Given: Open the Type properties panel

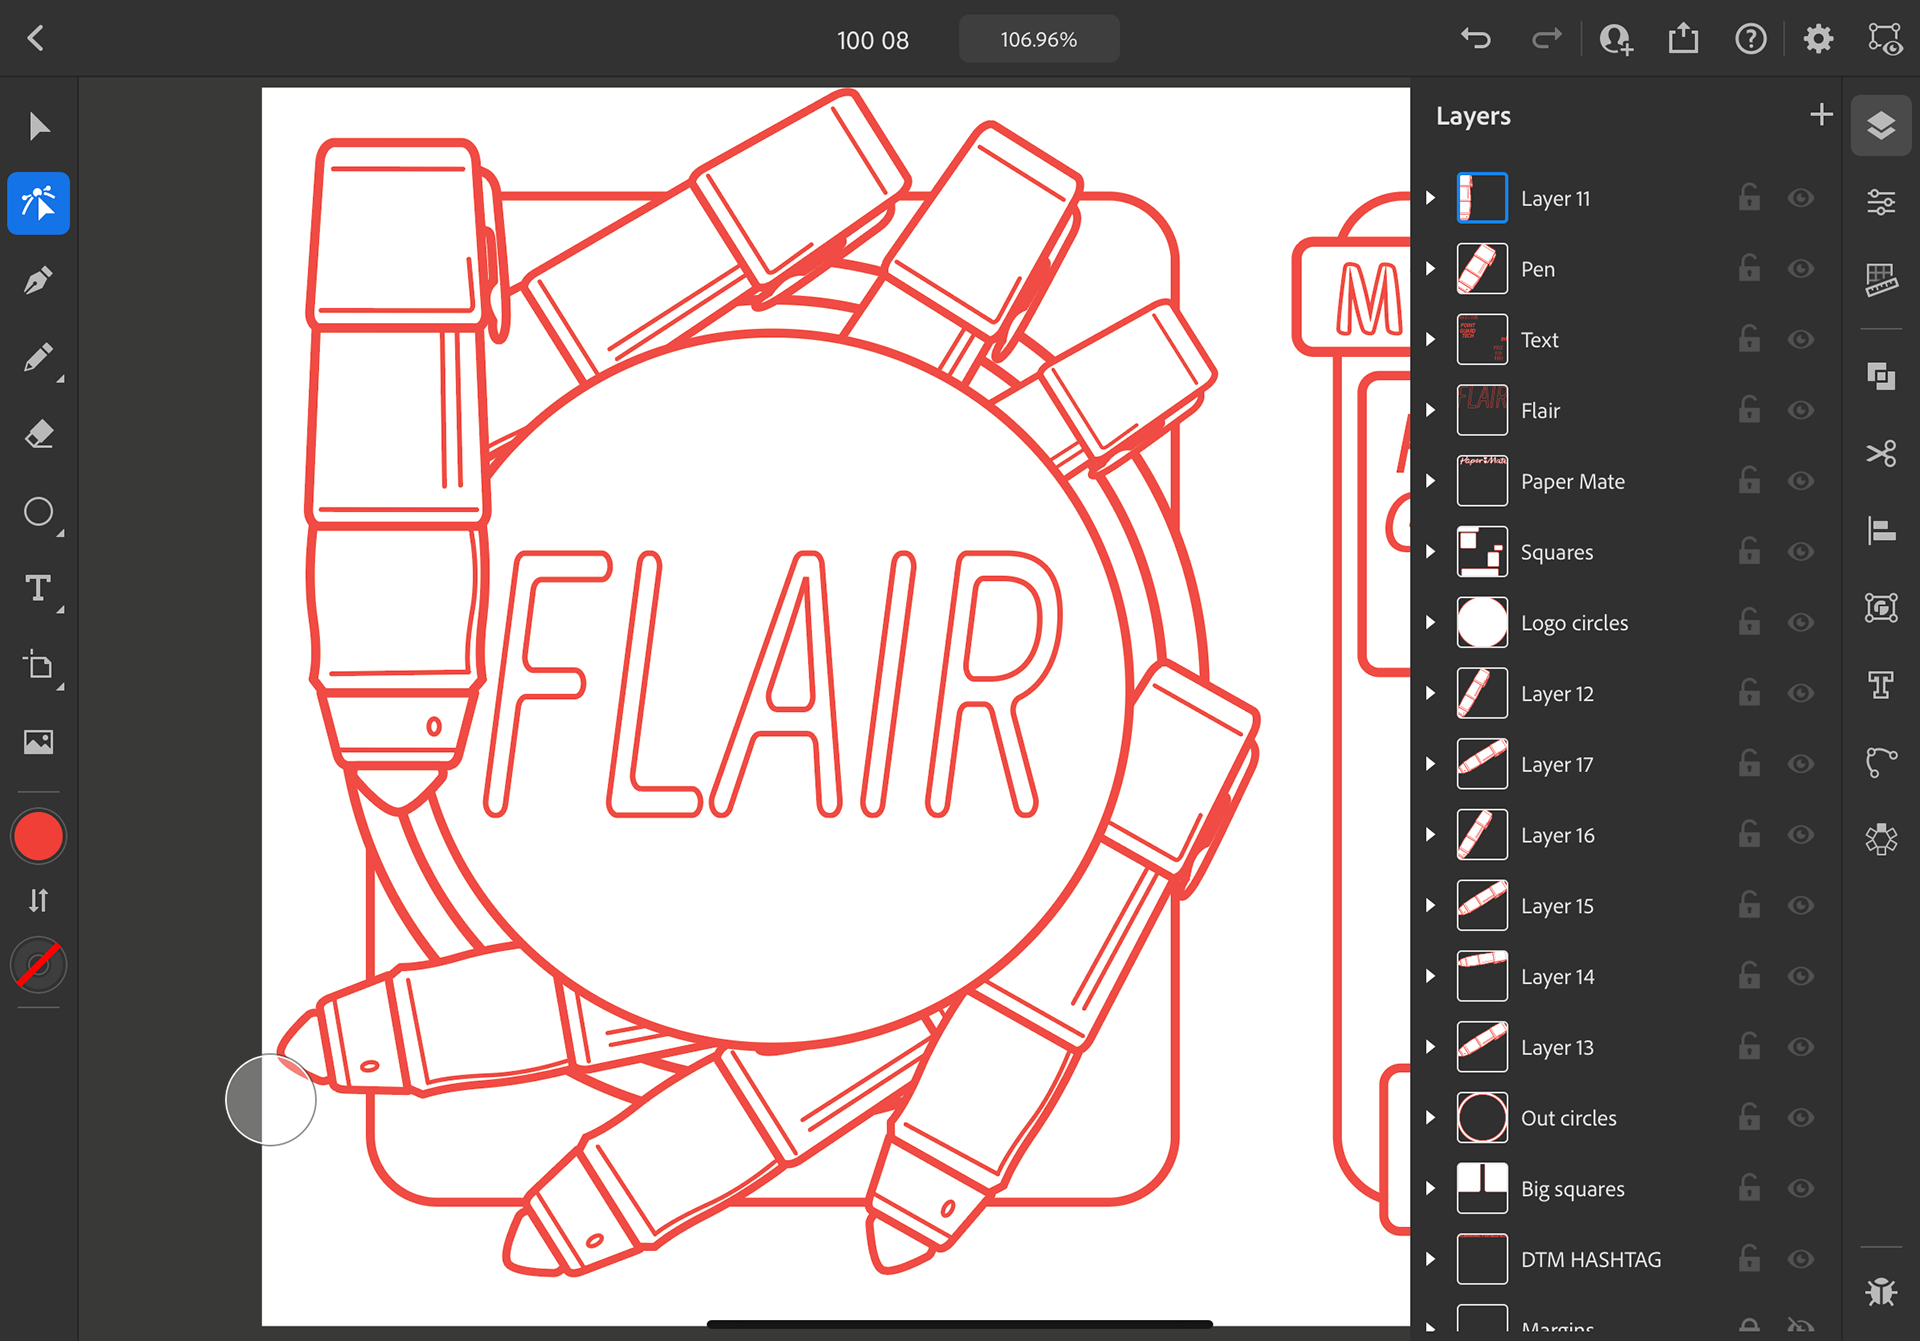Looking at the screenshot, I should [1881, 685].
